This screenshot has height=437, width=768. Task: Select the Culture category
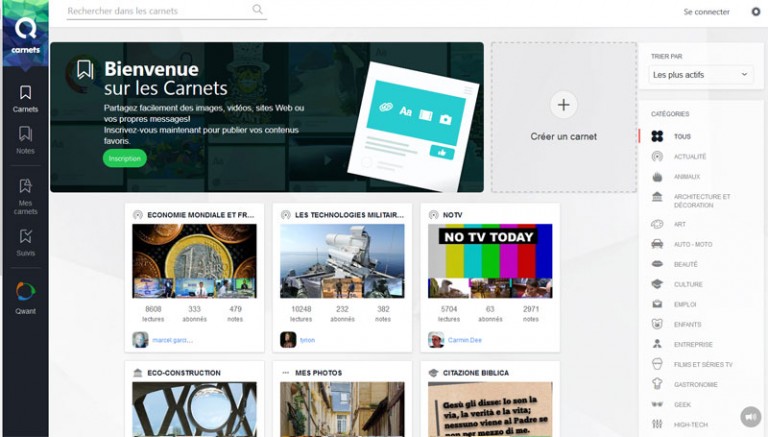pyautogui.click(x=688, y=285)
